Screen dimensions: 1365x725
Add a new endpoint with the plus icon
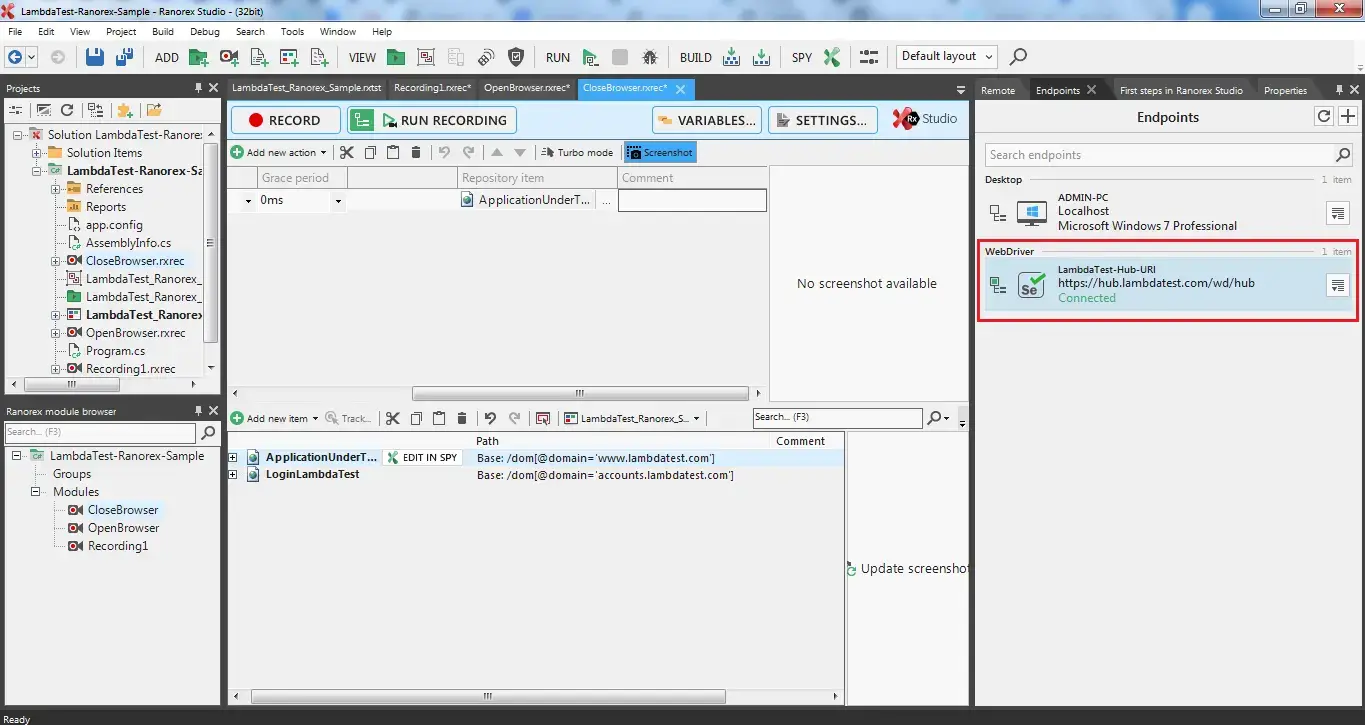1347,117
